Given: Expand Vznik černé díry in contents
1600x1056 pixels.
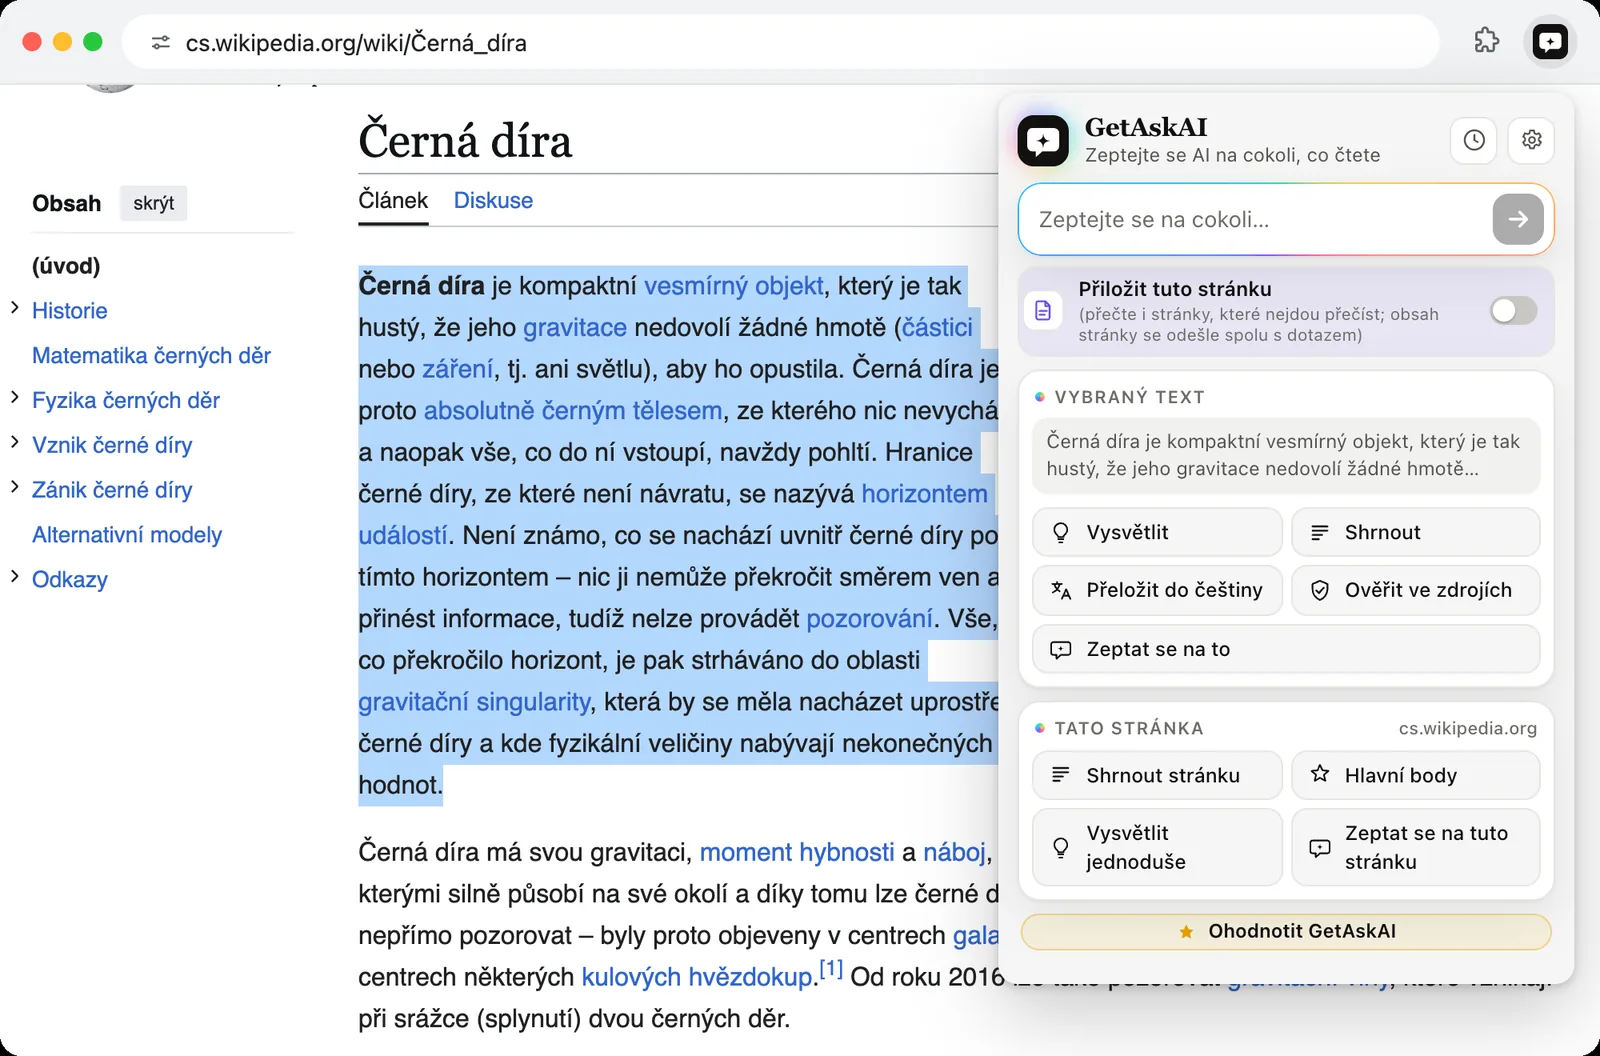Looking at the screenshot, I should [x=15, y=443].
